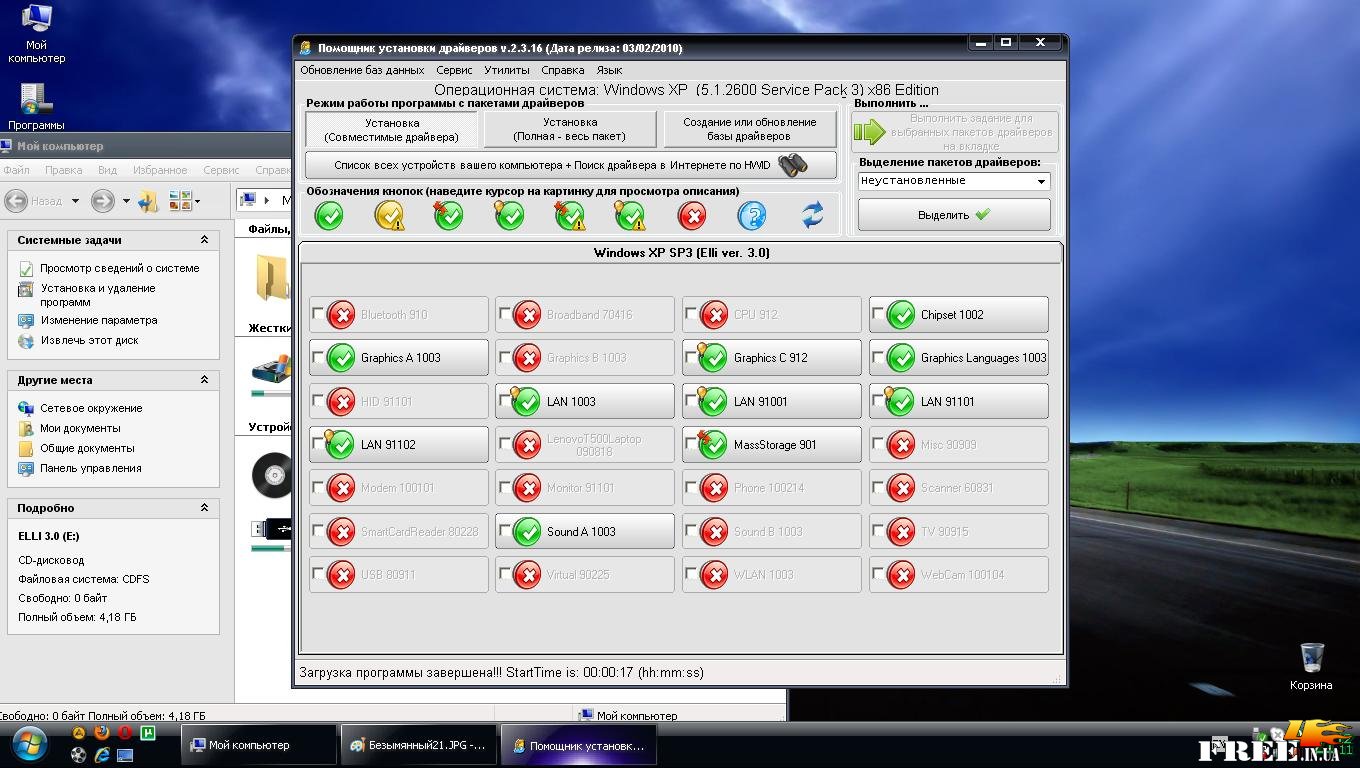
Task: Open the Утилиты menu
Action: (x=507, y=70)
